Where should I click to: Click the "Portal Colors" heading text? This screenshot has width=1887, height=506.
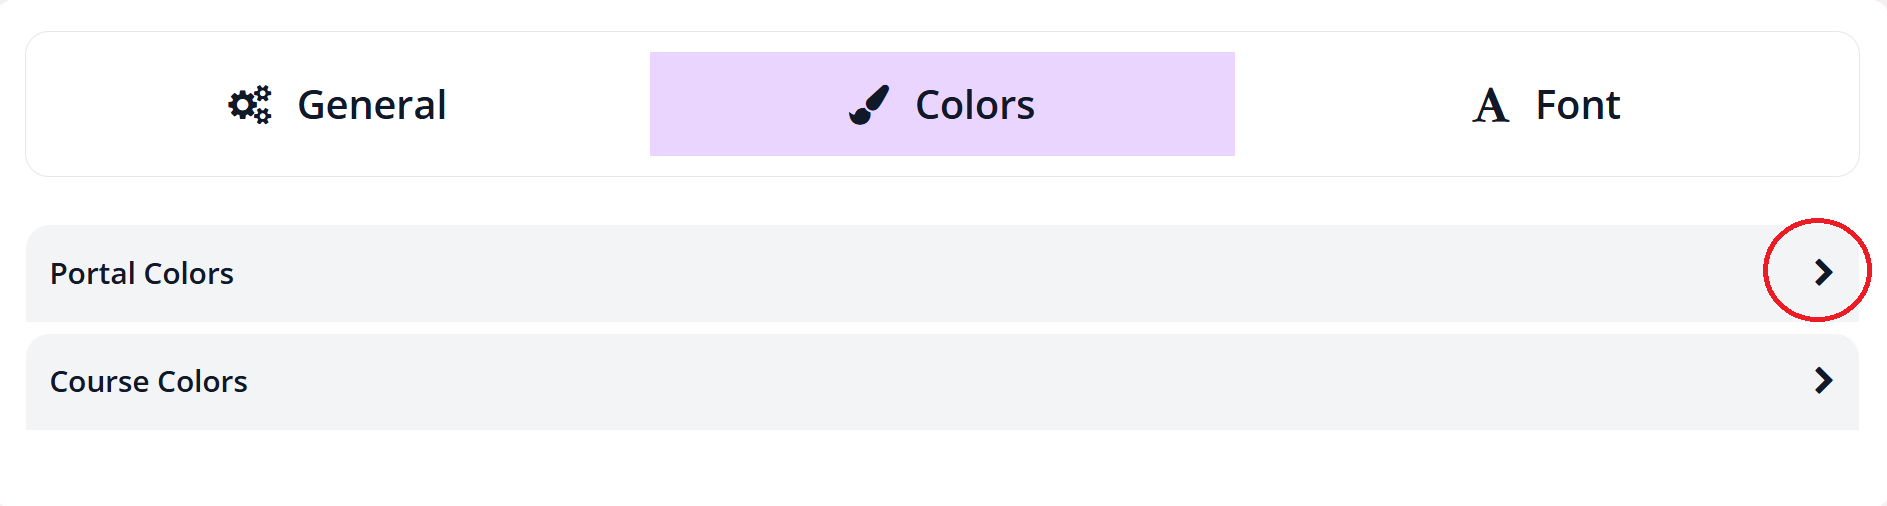coord(142,274)
